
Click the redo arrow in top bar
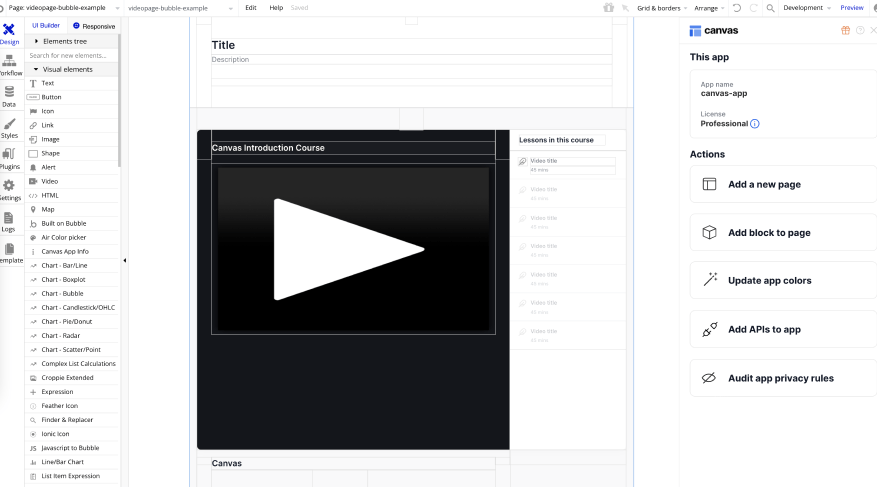point(753,8)
